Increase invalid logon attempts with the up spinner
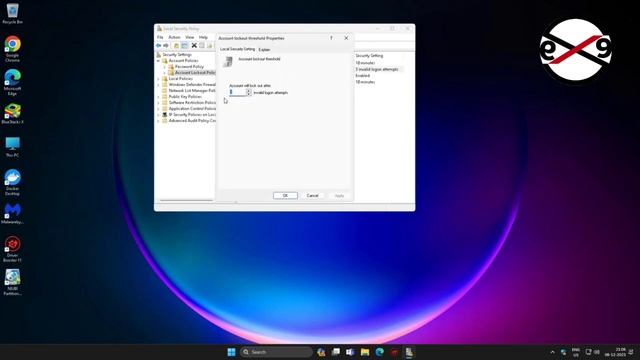The height and width of the screenshot is (360, 640). [249, 91]
